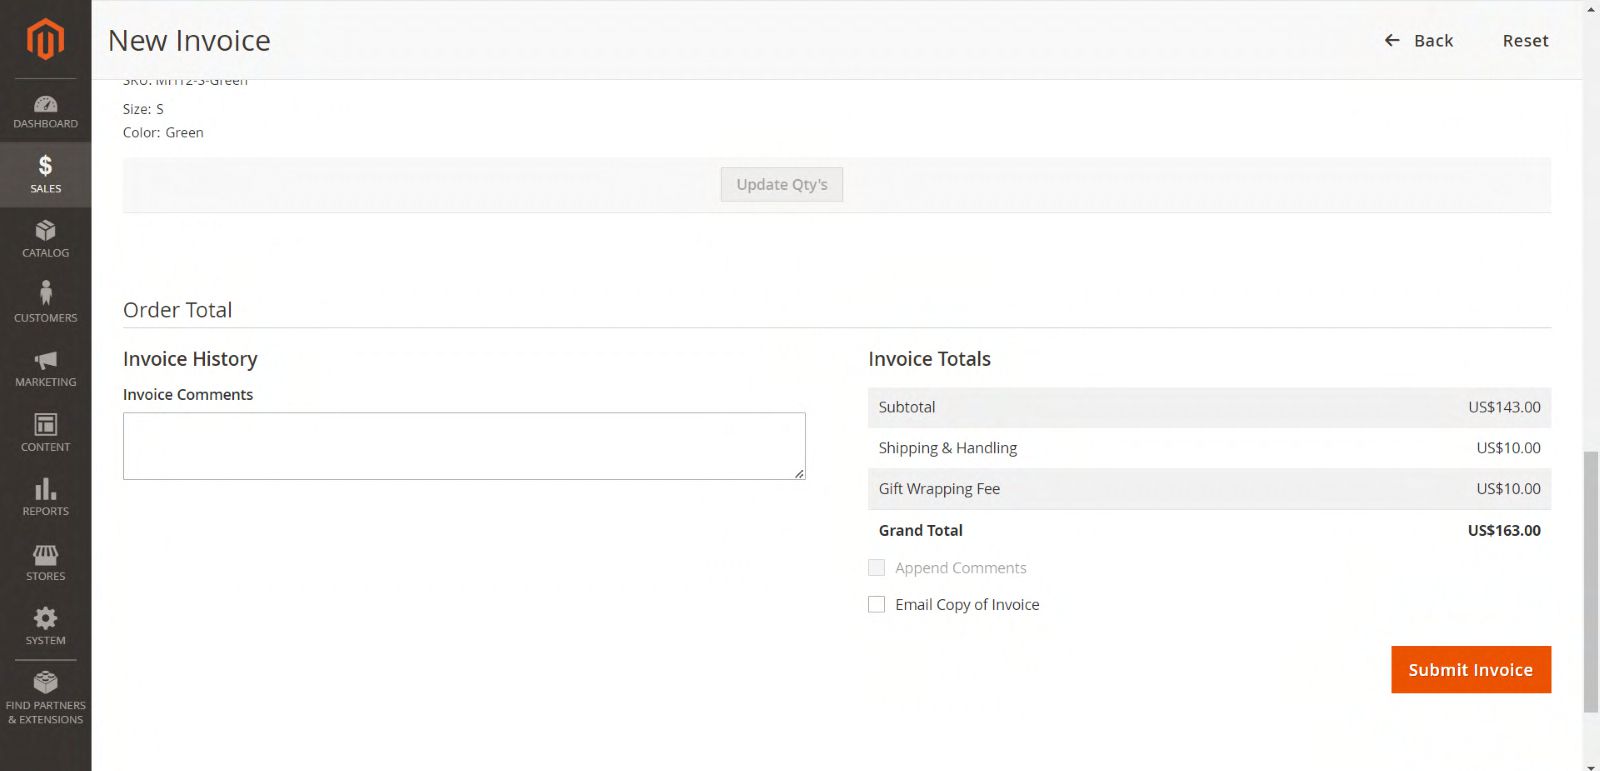Open the System gear icon
1600x771 pixels.
click(x=45, y=618)
